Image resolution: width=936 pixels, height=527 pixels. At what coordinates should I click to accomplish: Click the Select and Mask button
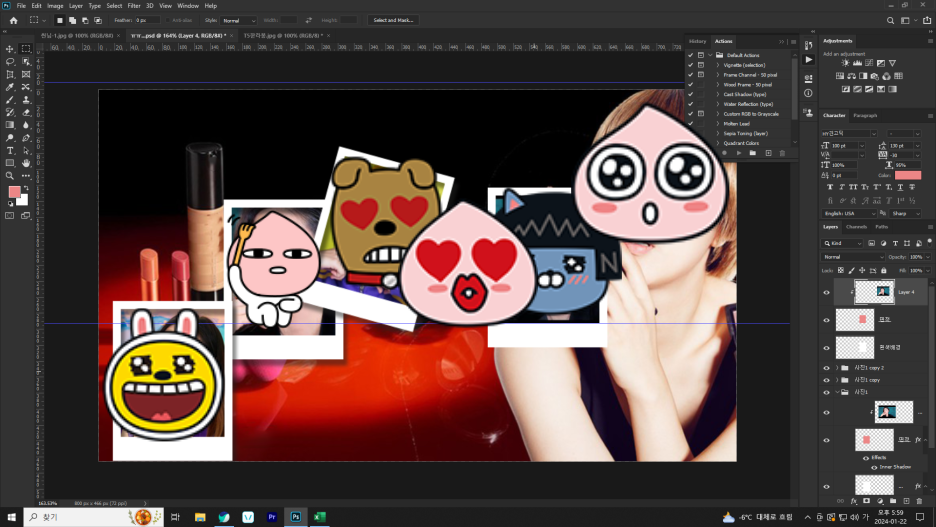[x=393, y=20]
